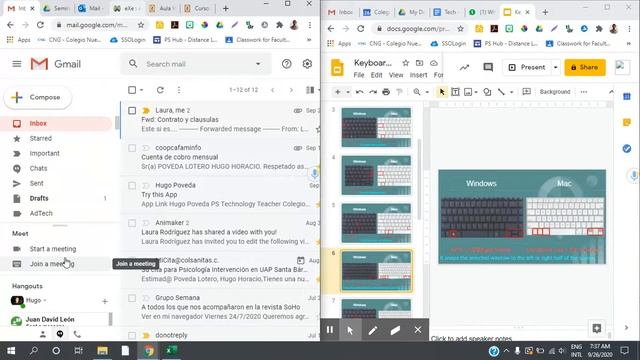Open Hangouts phone calls icon

(x=77, y=334)
